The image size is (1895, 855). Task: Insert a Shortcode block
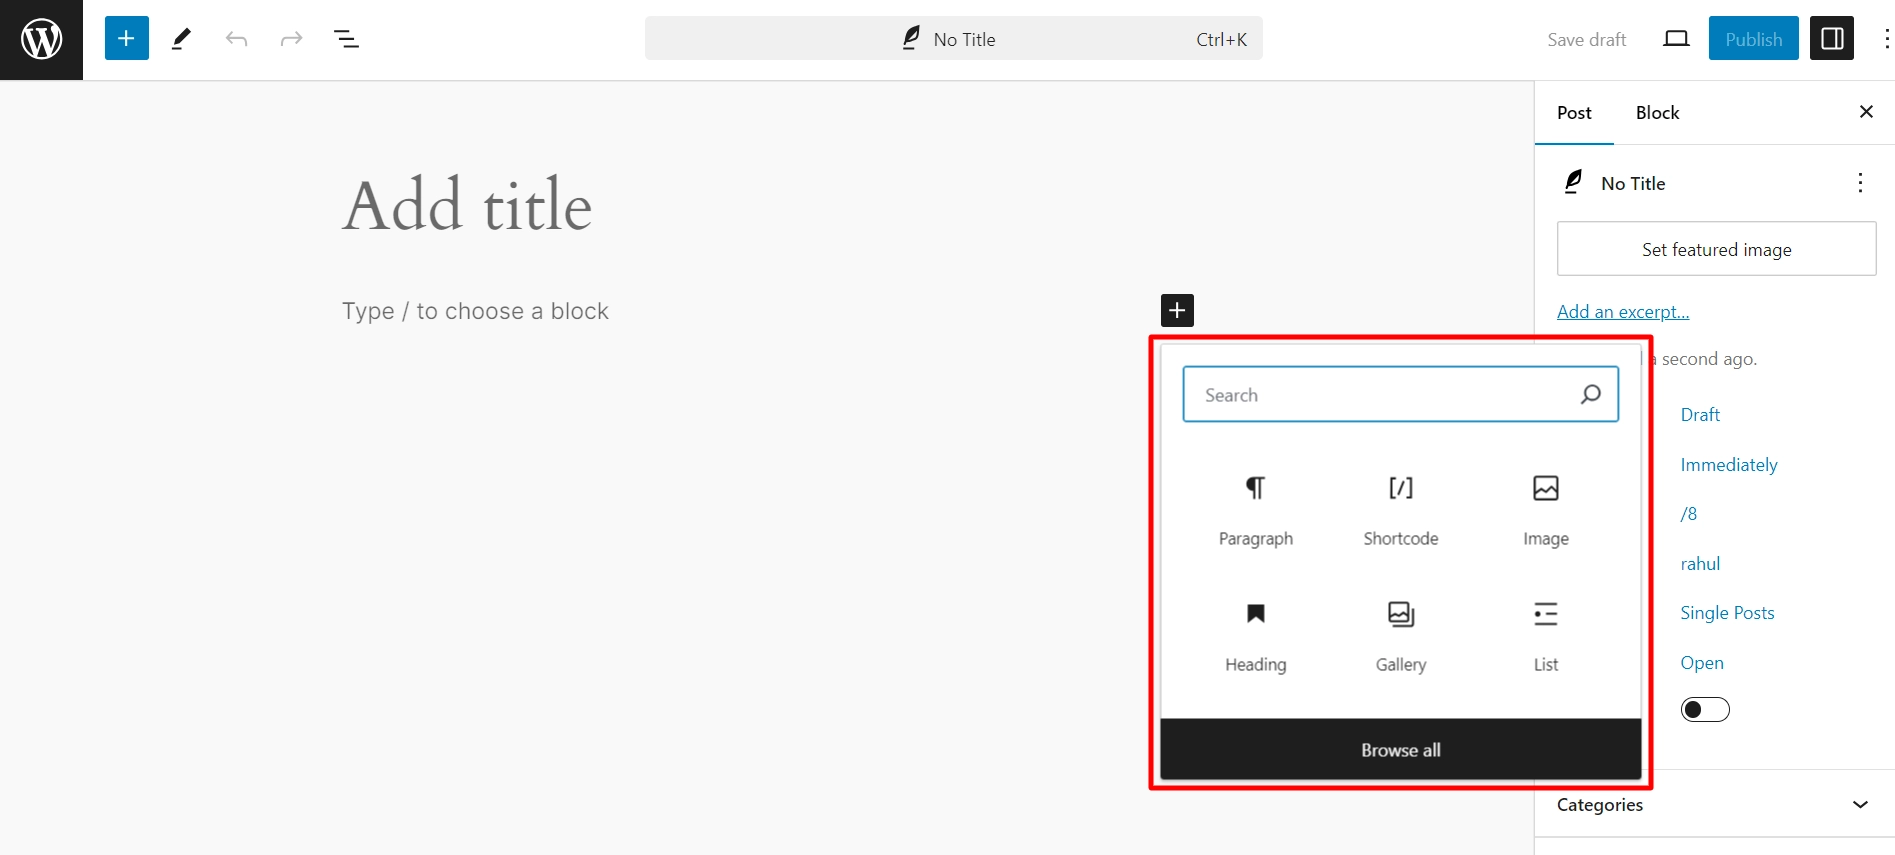tap(1401, 511)
